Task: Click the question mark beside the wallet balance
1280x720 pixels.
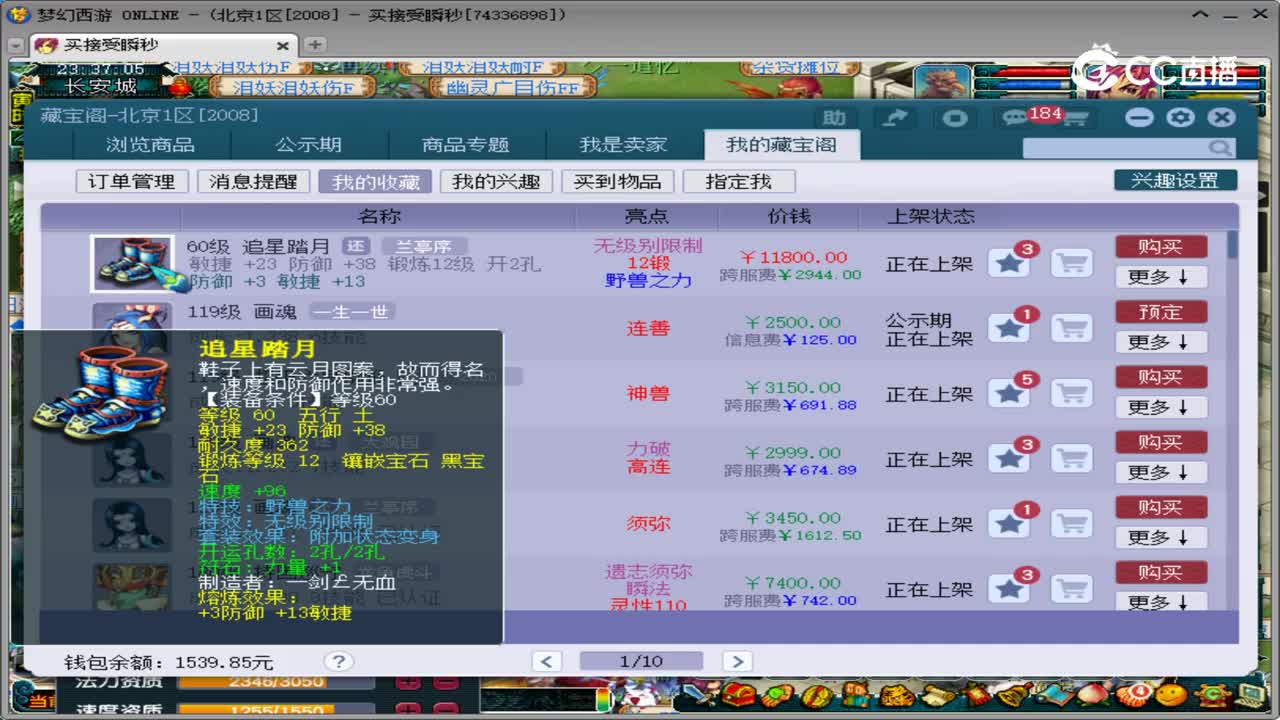Action: pyautogui.click(x=339, y=661)
